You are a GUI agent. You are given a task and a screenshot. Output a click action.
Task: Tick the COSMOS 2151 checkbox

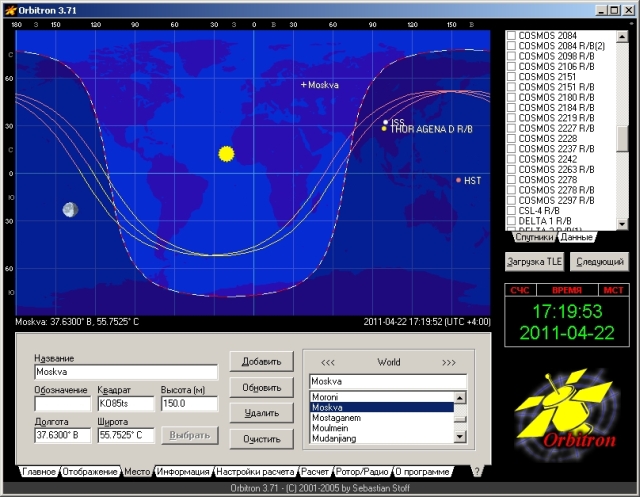click(x=511, y=77)
